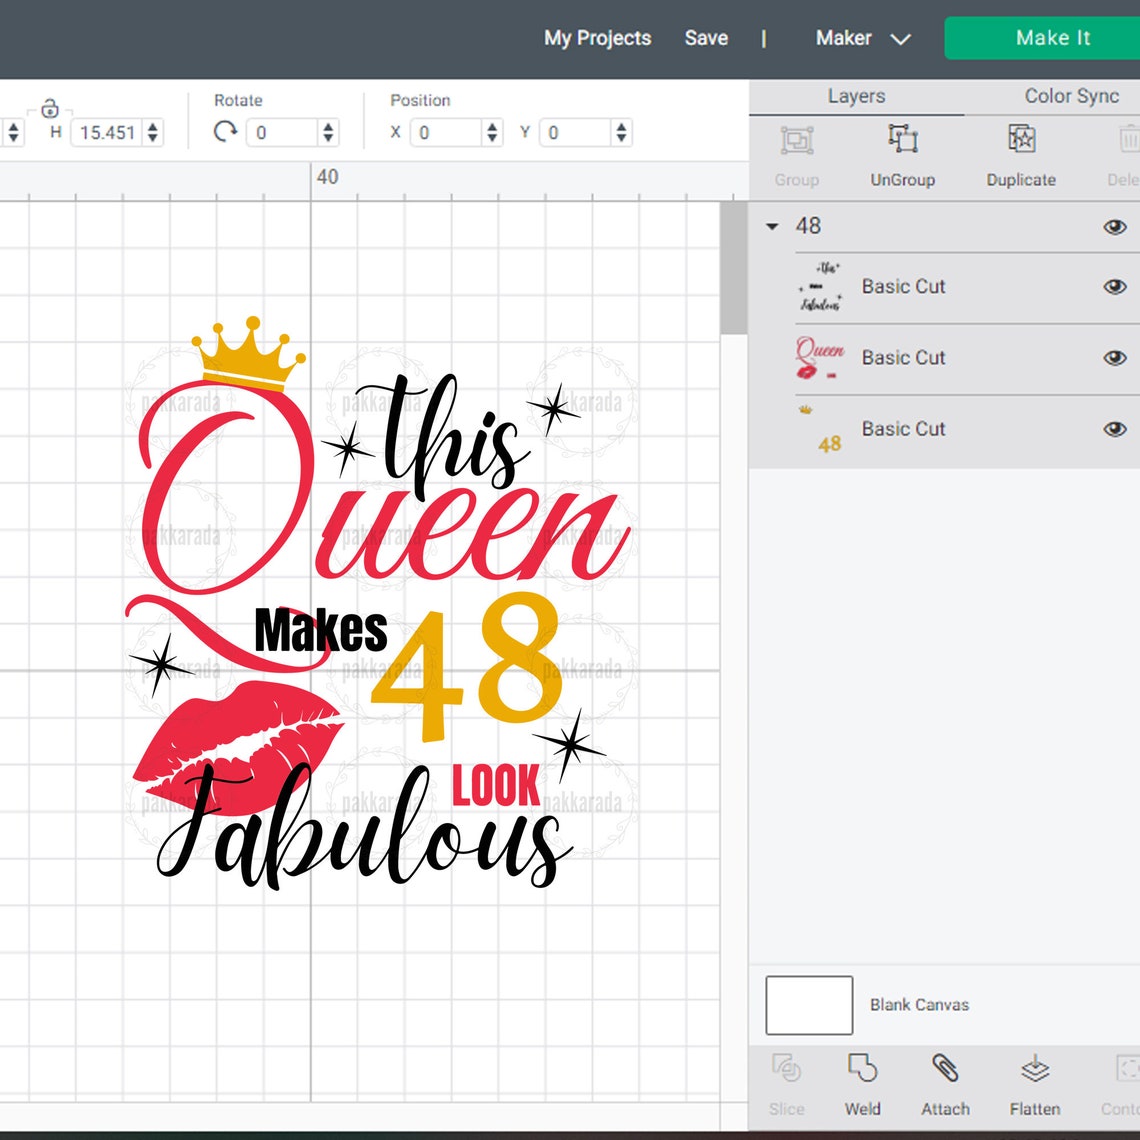Screen dimensions: 1140x1140
Task: Duplicate the selected layers
Action: coord(1019,142)
